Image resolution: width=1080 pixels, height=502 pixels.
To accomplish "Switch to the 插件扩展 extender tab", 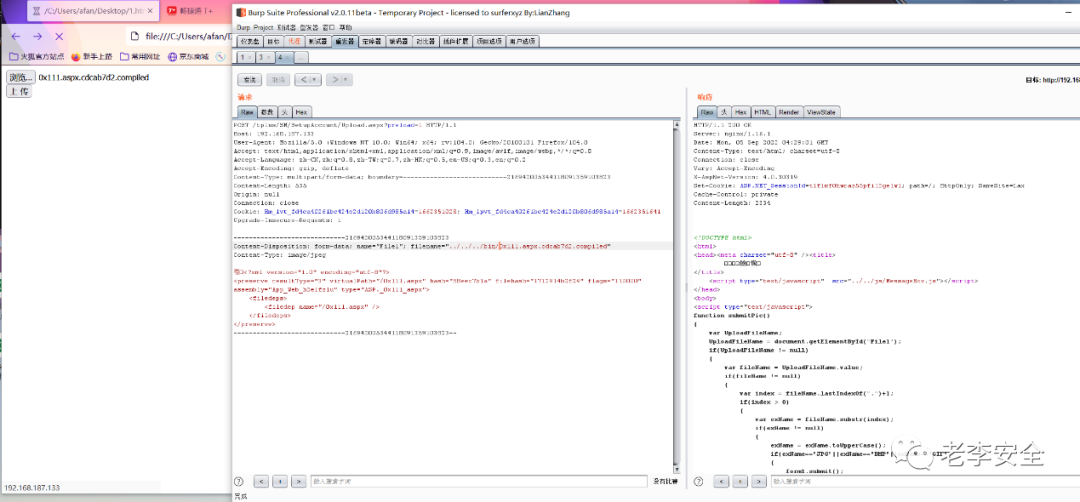I will (455, 41).
